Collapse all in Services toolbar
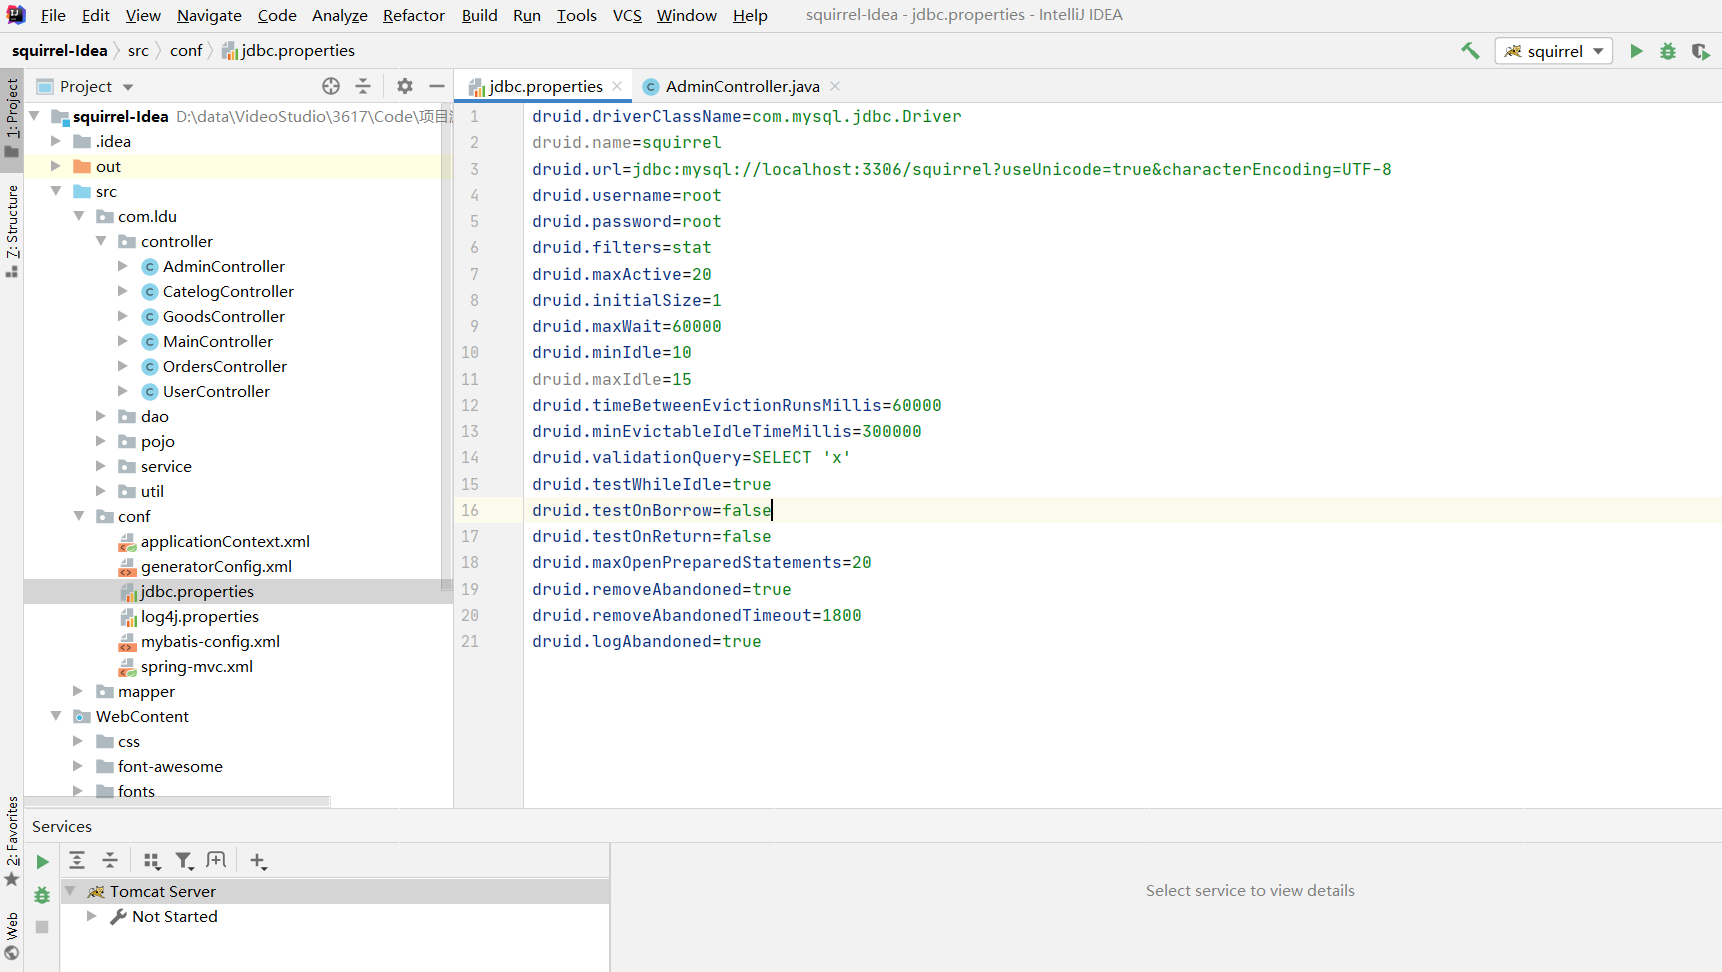Screen dimensions: 1722x972 pos(110,860)
